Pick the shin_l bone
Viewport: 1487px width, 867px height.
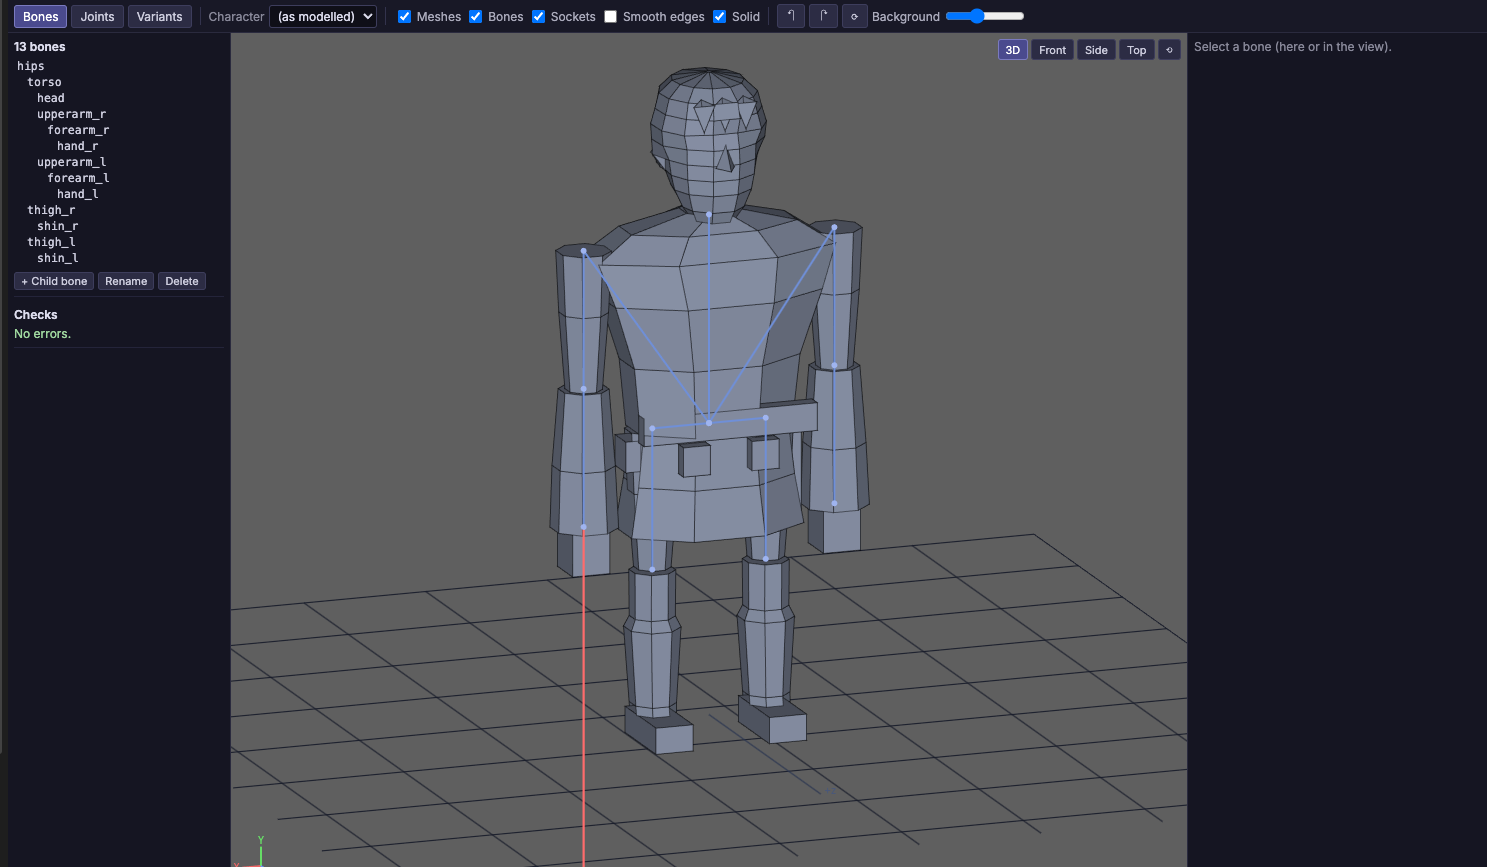[58, 258]
